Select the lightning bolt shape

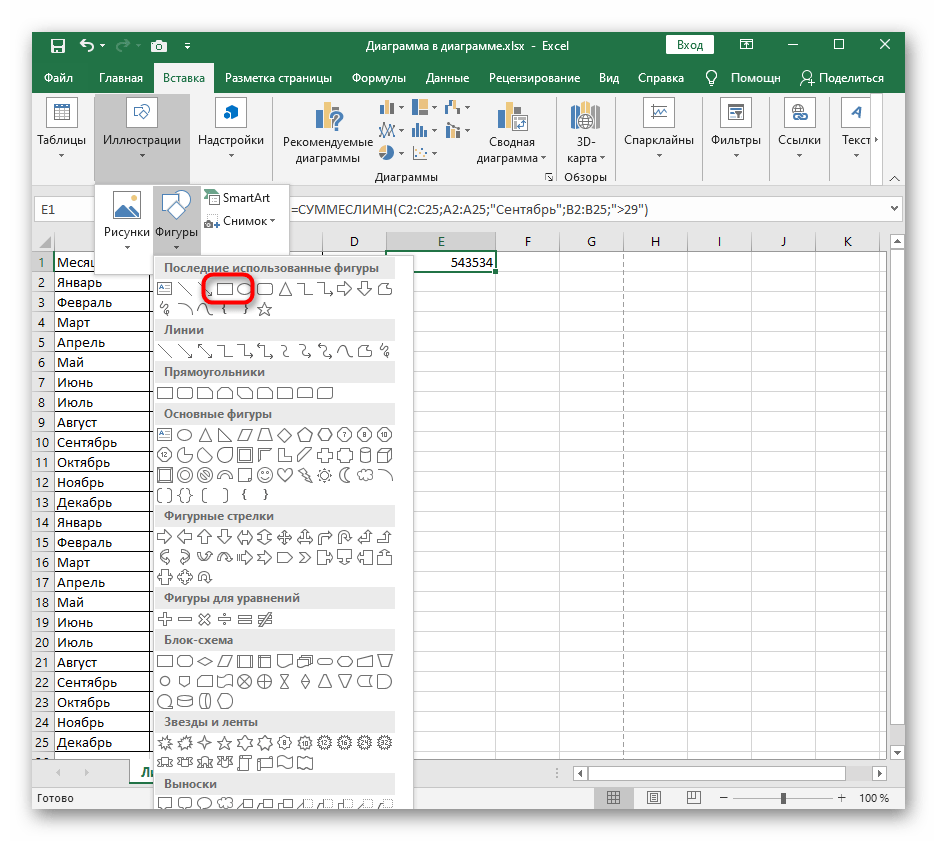305,474
